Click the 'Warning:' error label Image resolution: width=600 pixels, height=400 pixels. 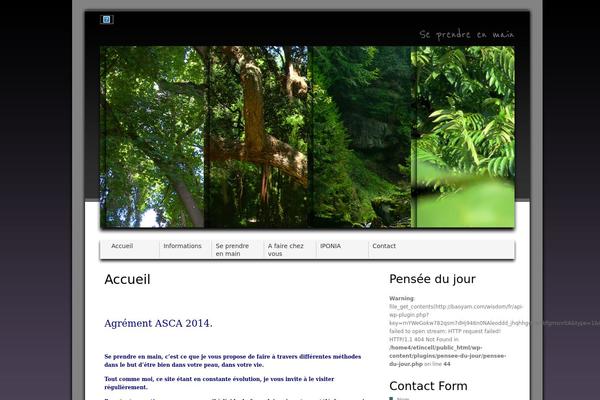402,298
